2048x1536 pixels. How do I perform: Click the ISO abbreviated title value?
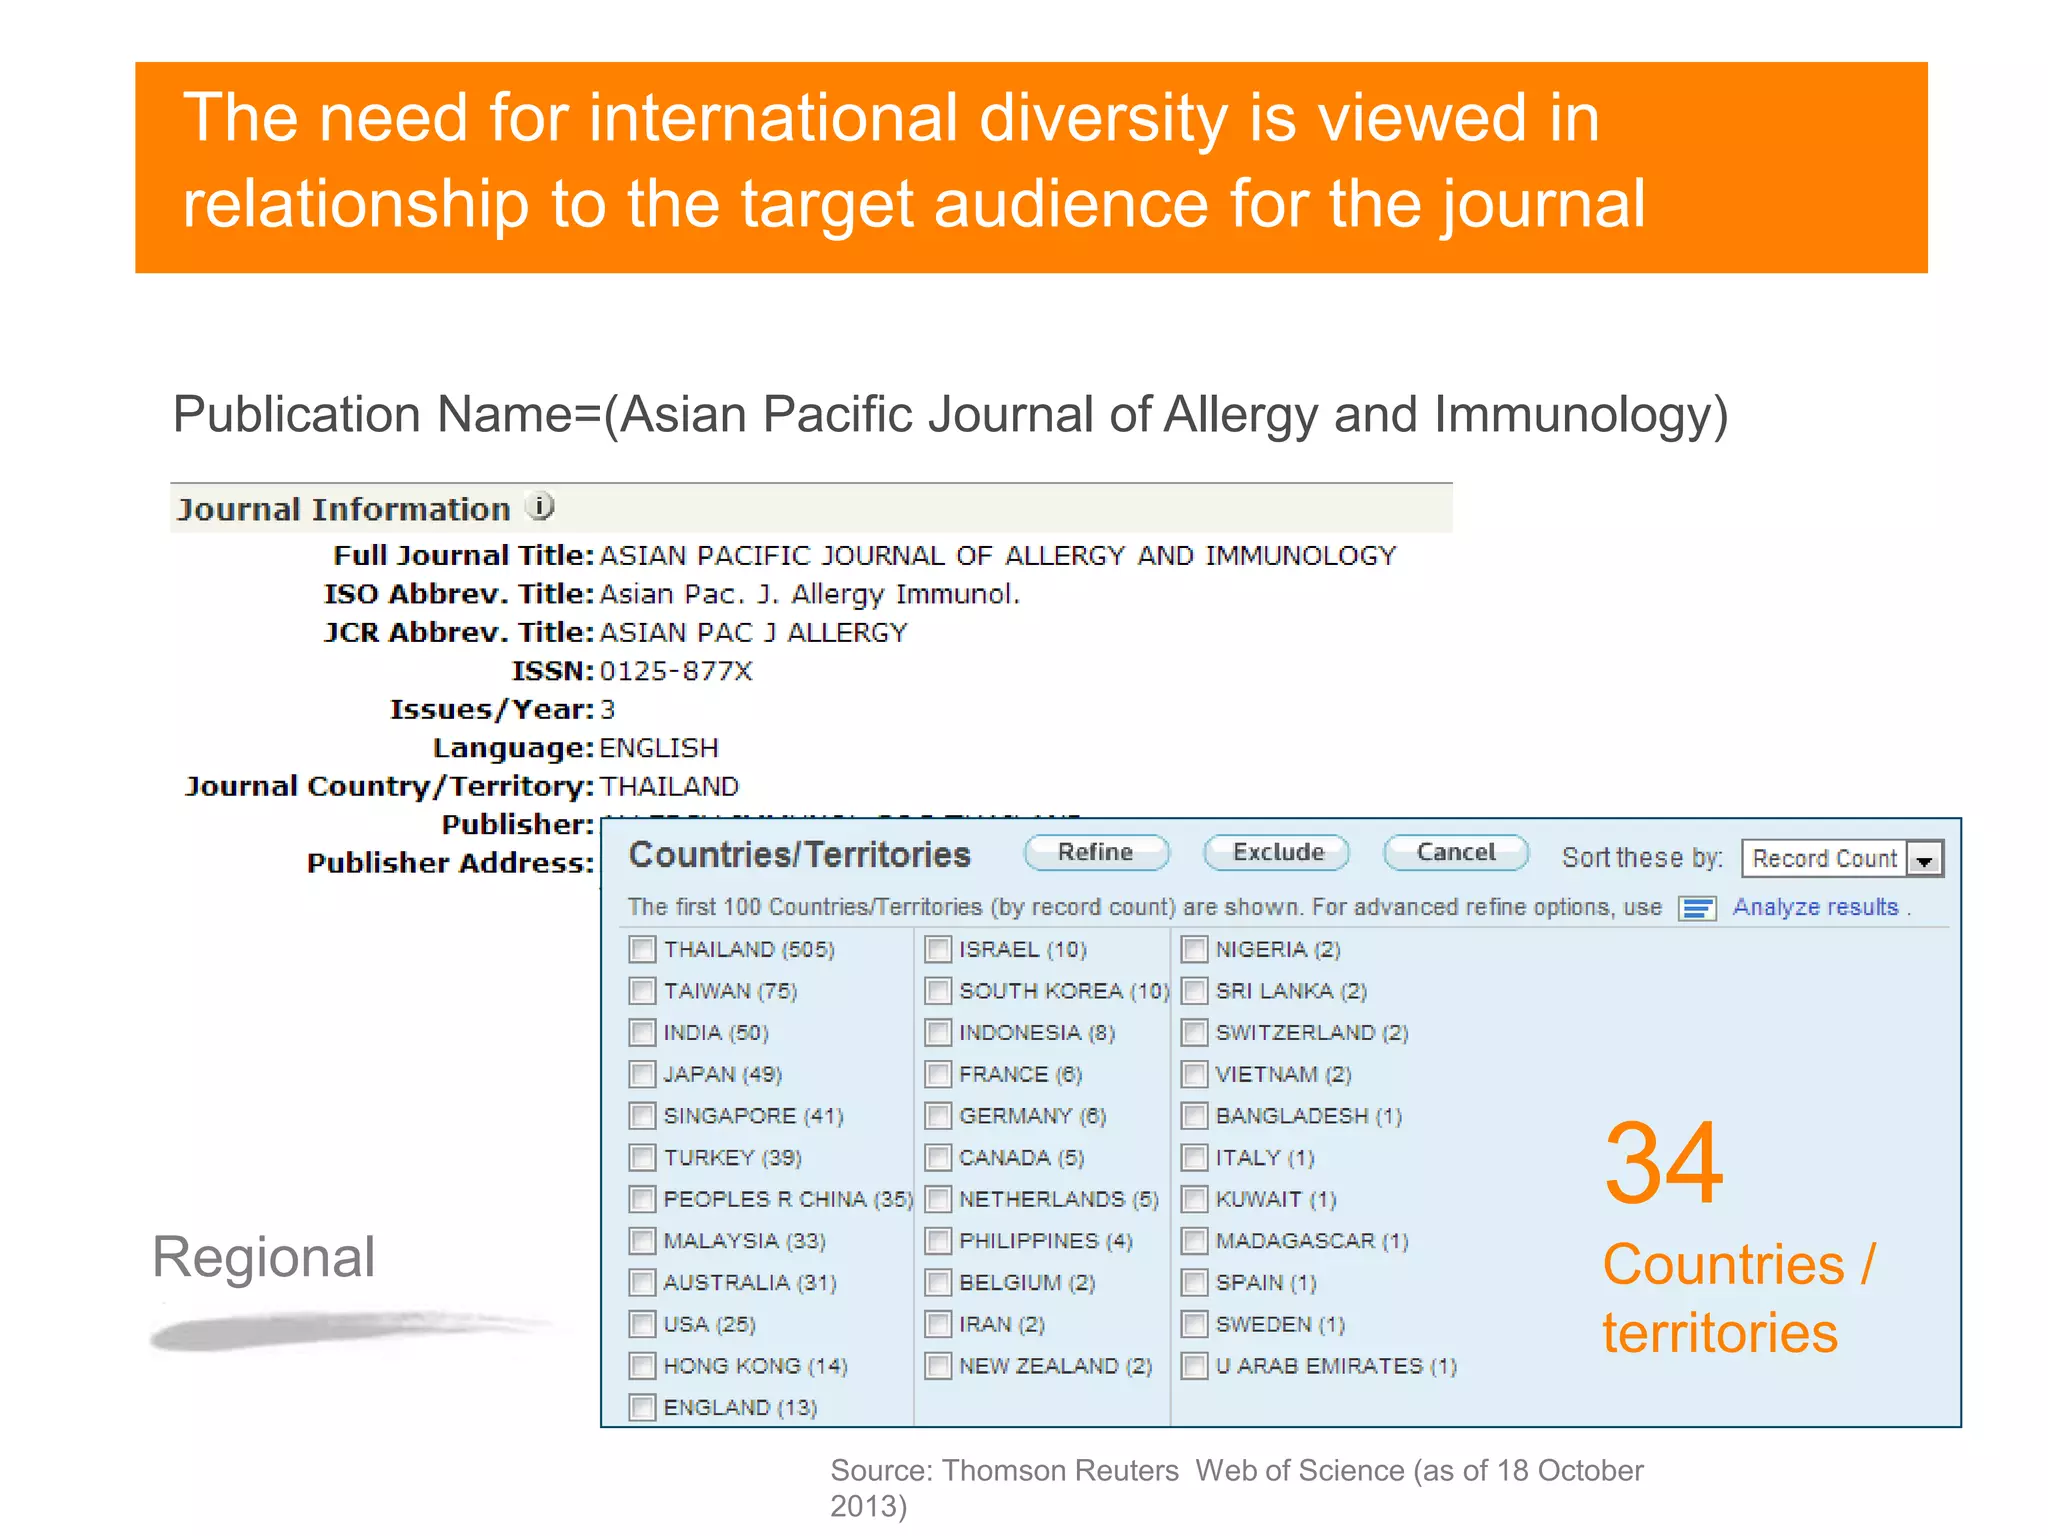810,595
